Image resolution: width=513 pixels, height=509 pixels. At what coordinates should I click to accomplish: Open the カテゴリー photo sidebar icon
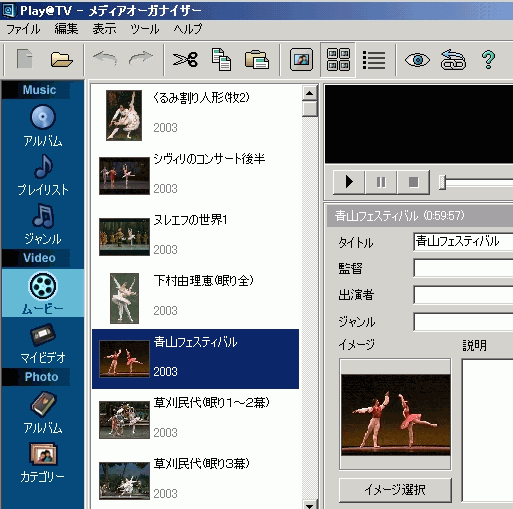point(43,453)
